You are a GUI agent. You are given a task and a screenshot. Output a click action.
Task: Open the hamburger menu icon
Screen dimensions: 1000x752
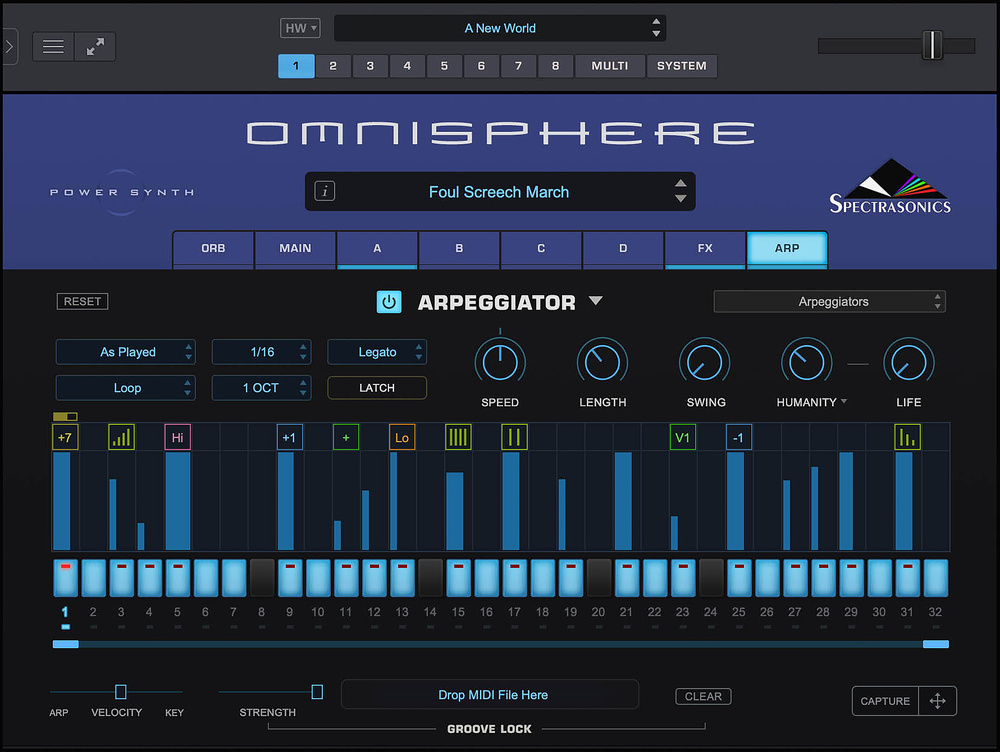coord(54,47)
